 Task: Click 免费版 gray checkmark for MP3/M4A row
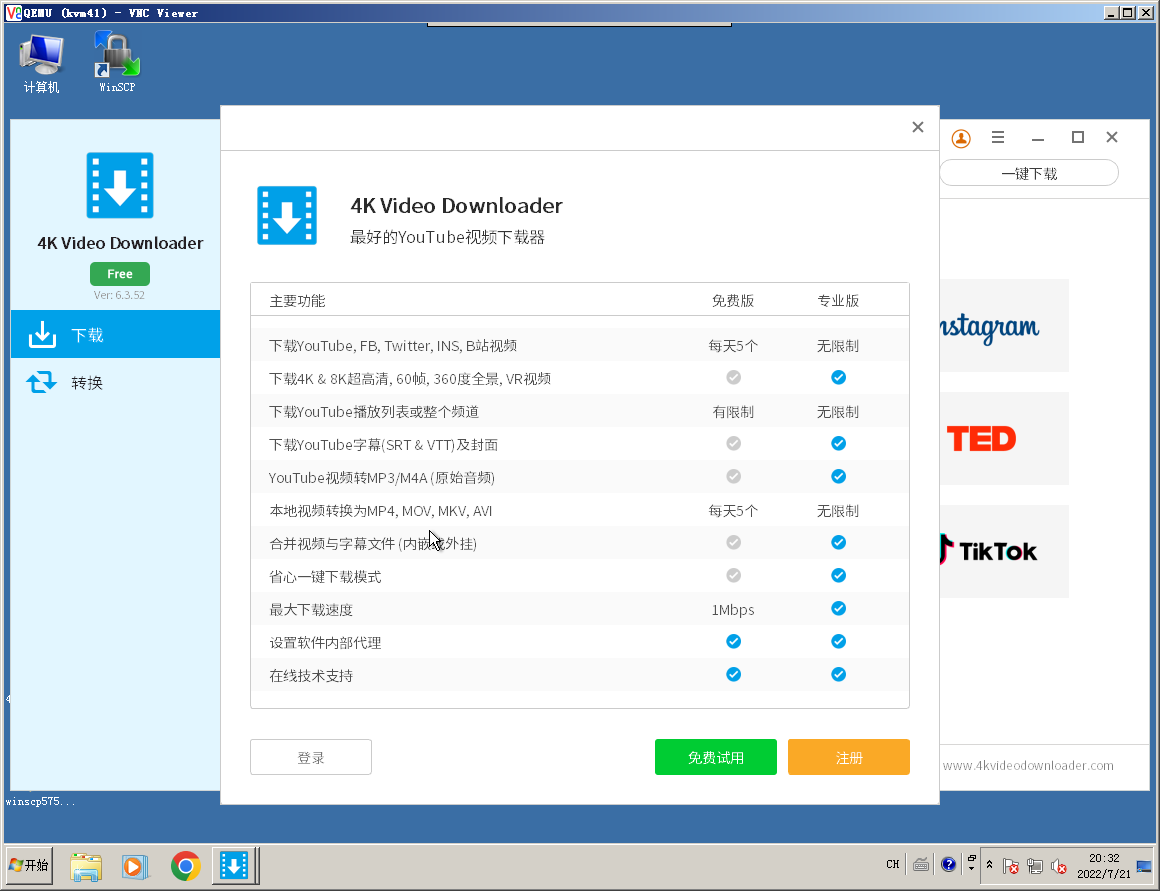pyautogui.click(x=733, y=477)
